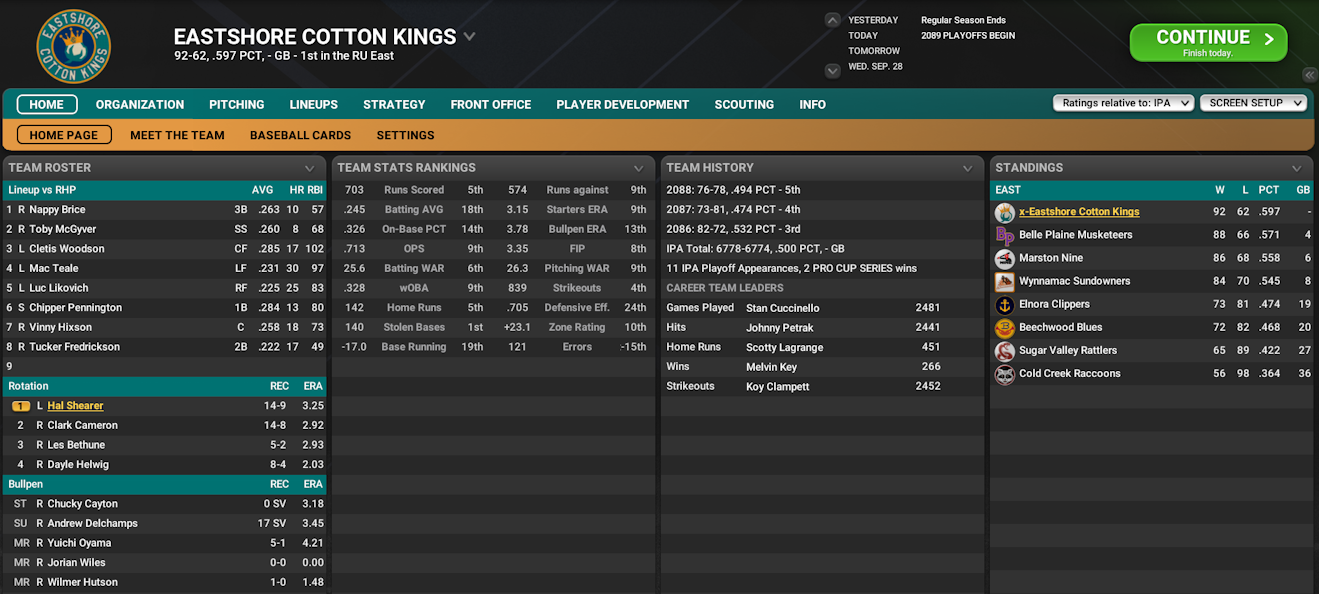
Task: Switch to the Baseball Cards tab
Action: (300, 135)
